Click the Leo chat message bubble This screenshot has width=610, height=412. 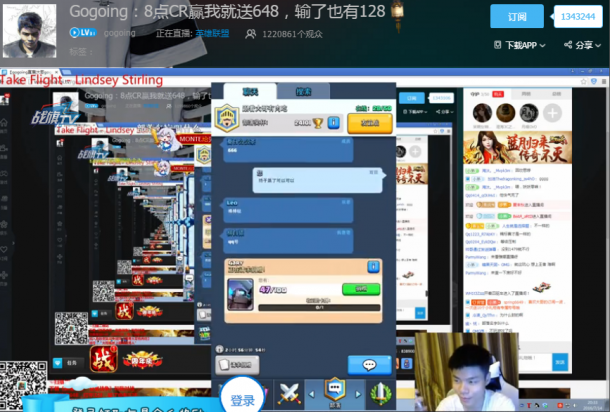(288, 210)
